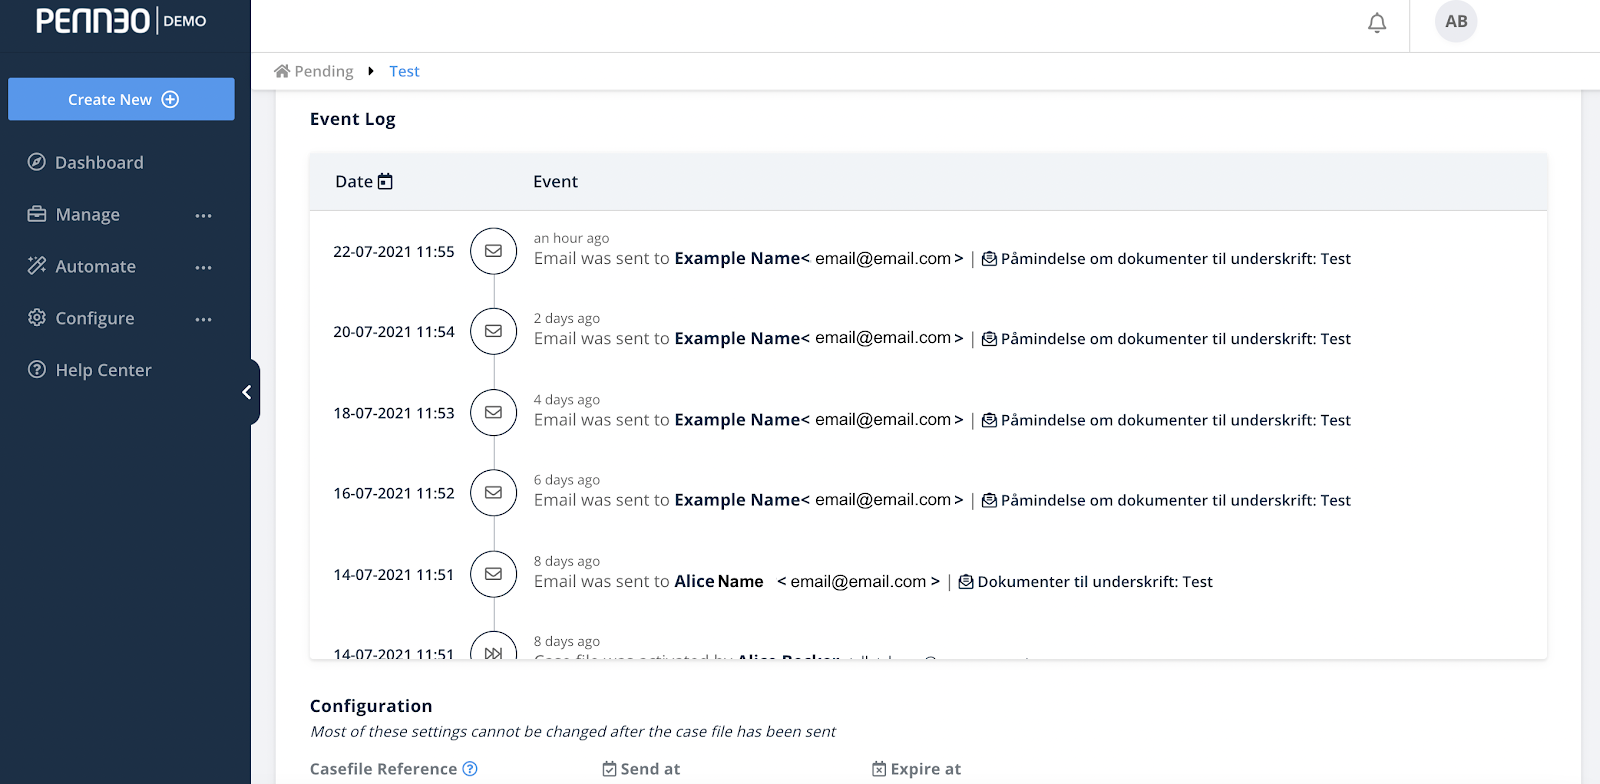Collapse the sidebar with arrow handle
Viewport: 1600px width, 784px height.
pyautogui.click(x=248, y=392)
